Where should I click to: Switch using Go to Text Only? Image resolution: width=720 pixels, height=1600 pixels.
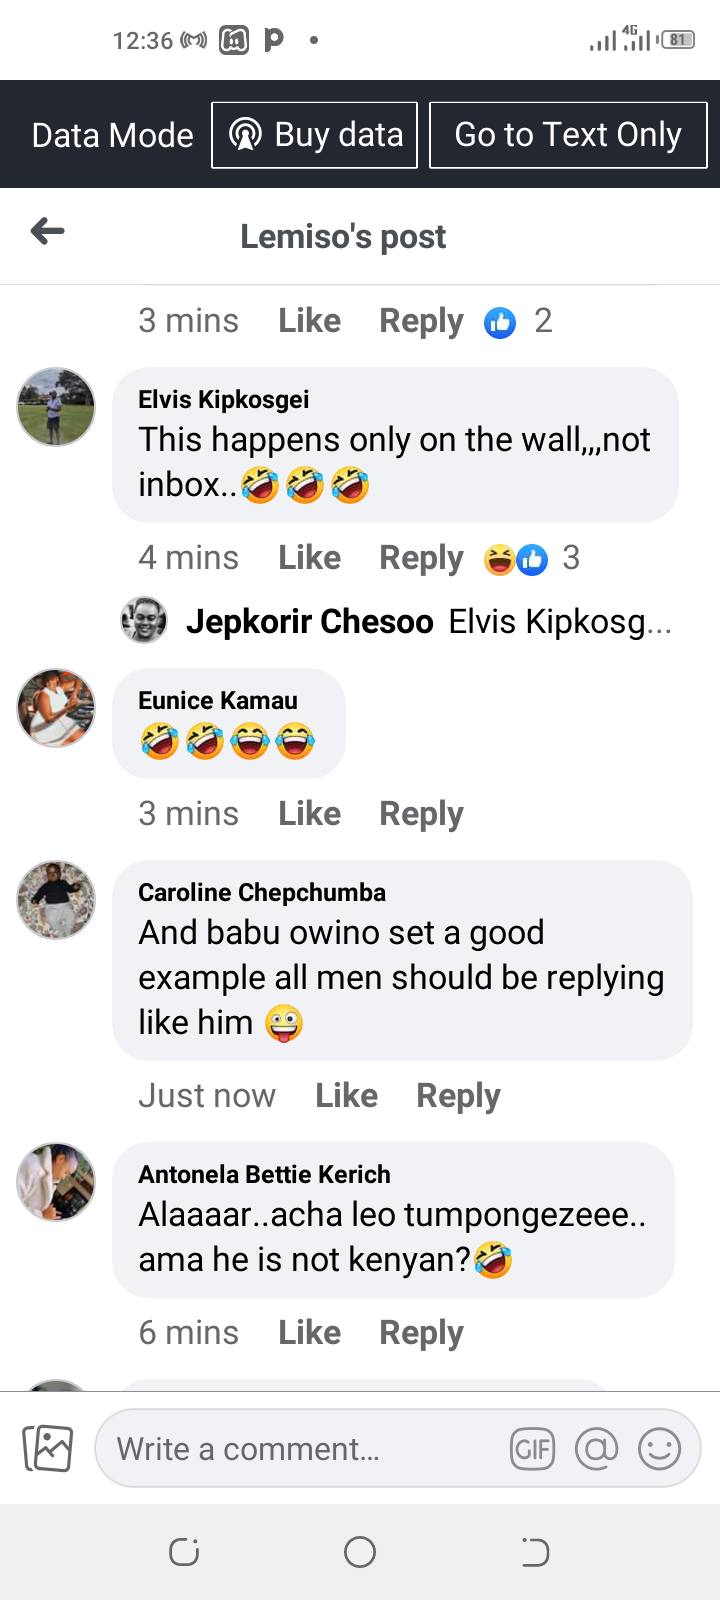tap(568, 135)
